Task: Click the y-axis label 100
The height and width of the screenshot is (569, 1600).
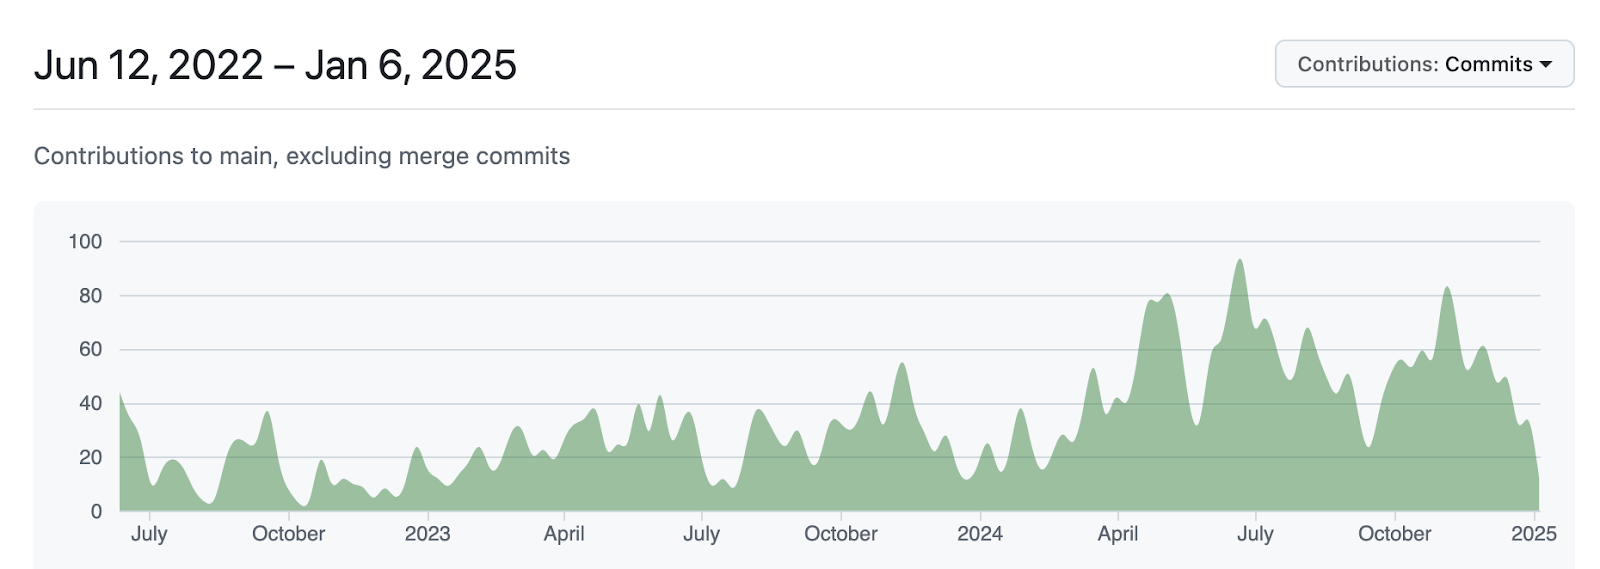Action: [x=85, y=241]
